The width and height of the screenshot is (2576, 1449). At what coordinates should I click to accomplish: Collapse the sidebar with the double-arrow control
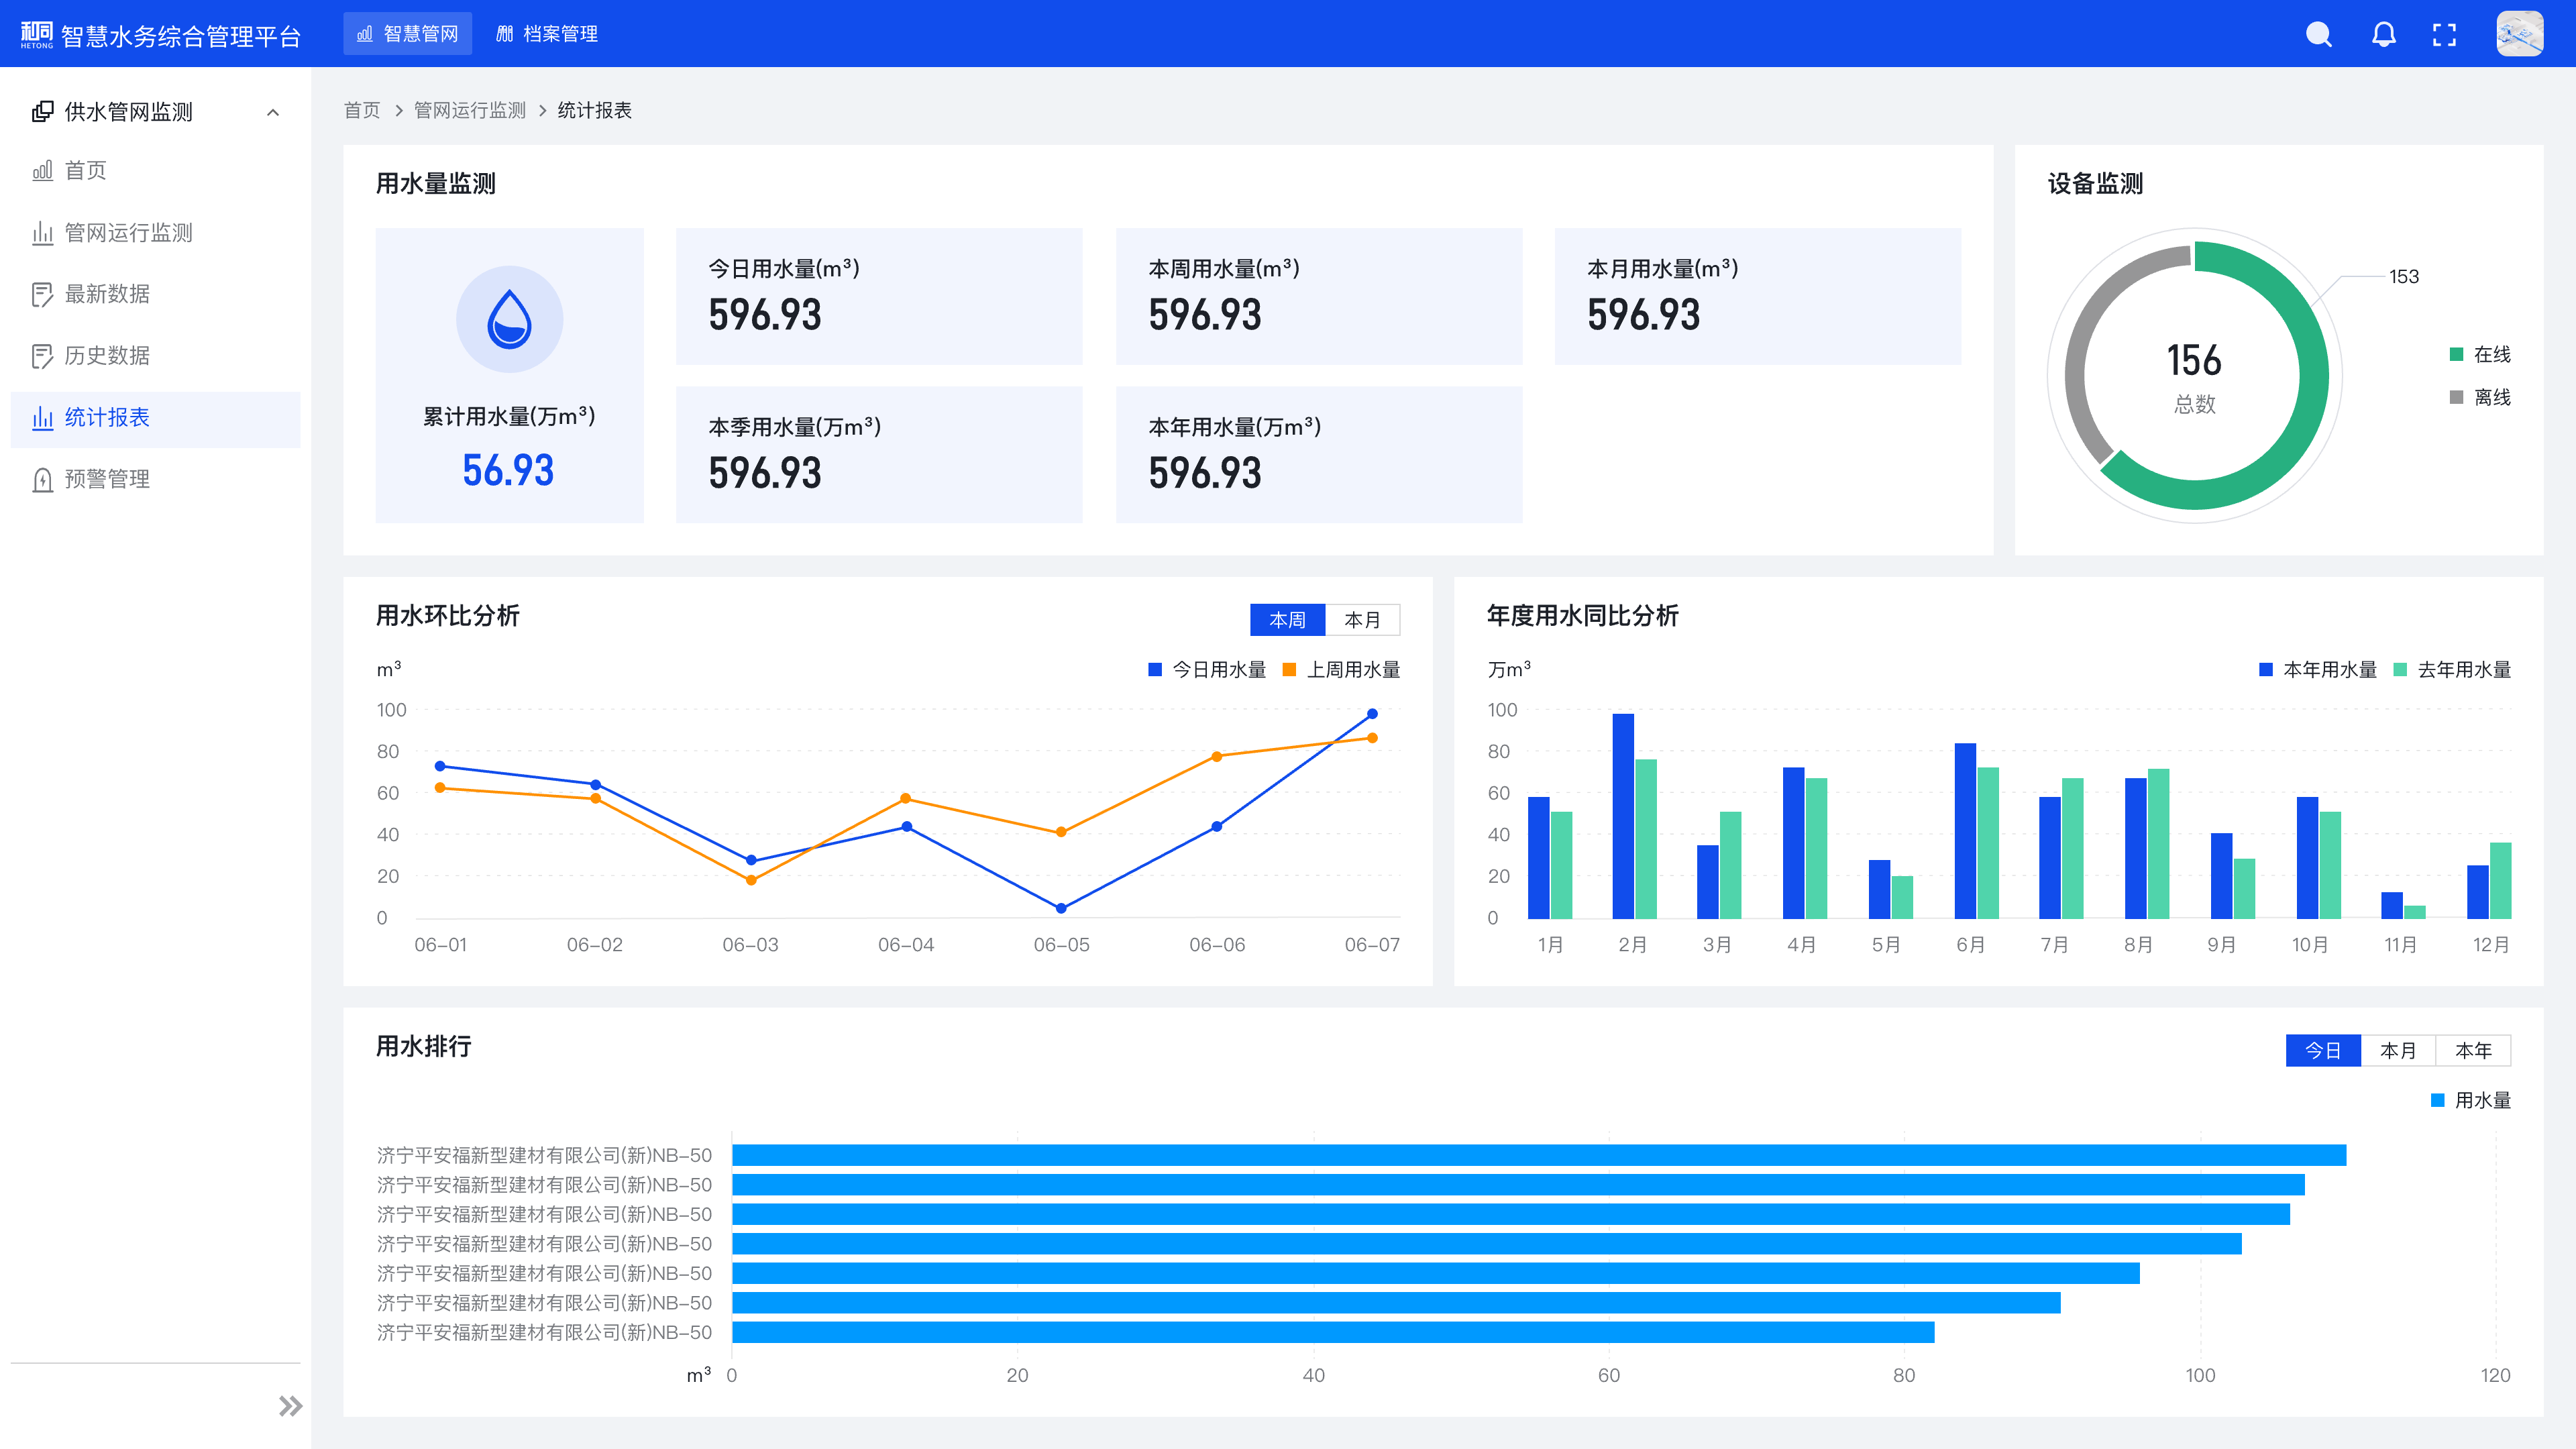[291, 1405]
